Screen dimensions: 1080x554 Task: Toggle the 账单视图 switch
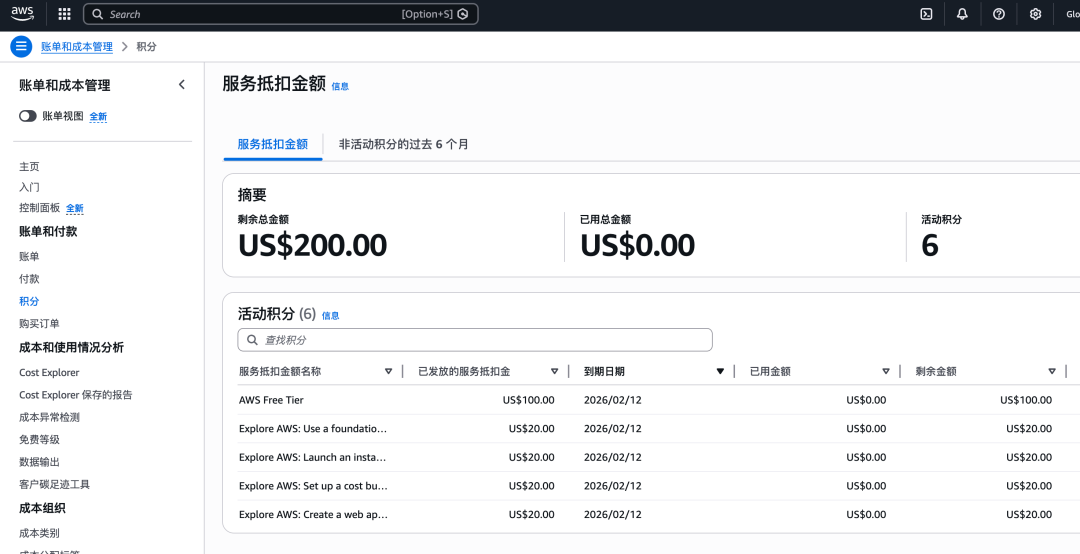[28, 116]
